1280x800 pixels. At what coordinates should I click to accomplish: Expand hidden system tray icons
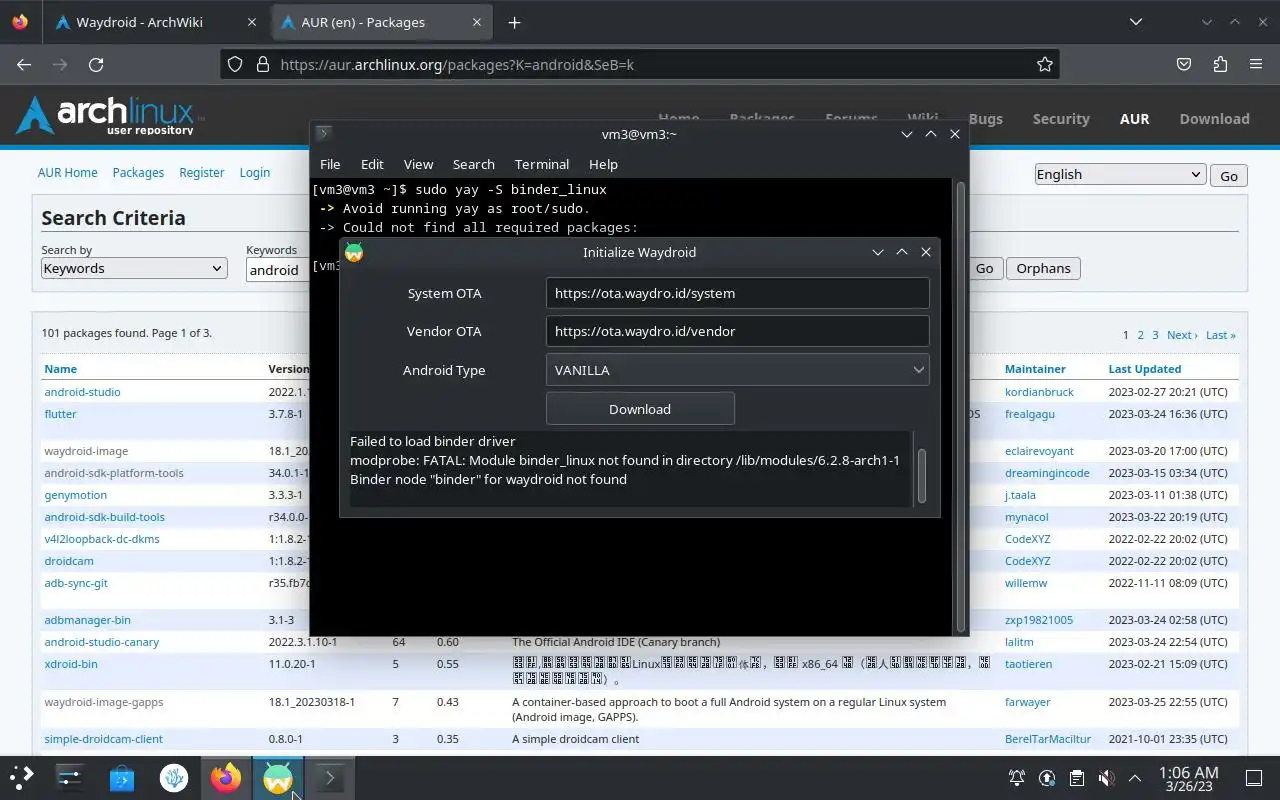coord(1135,778)
